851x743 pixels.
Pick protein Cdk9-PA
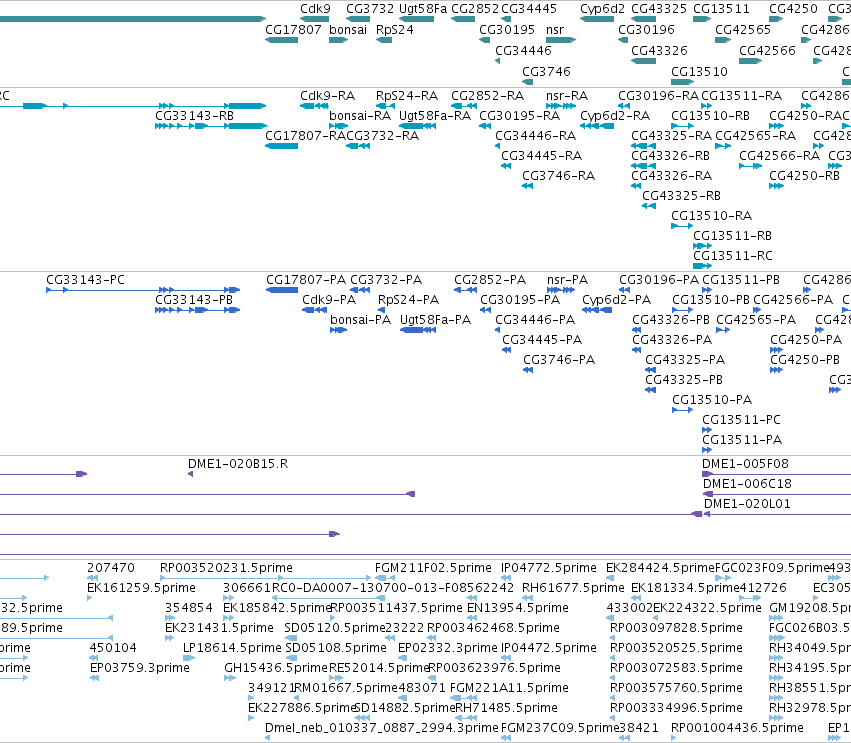pyautogui.click(x=329, y=300)
